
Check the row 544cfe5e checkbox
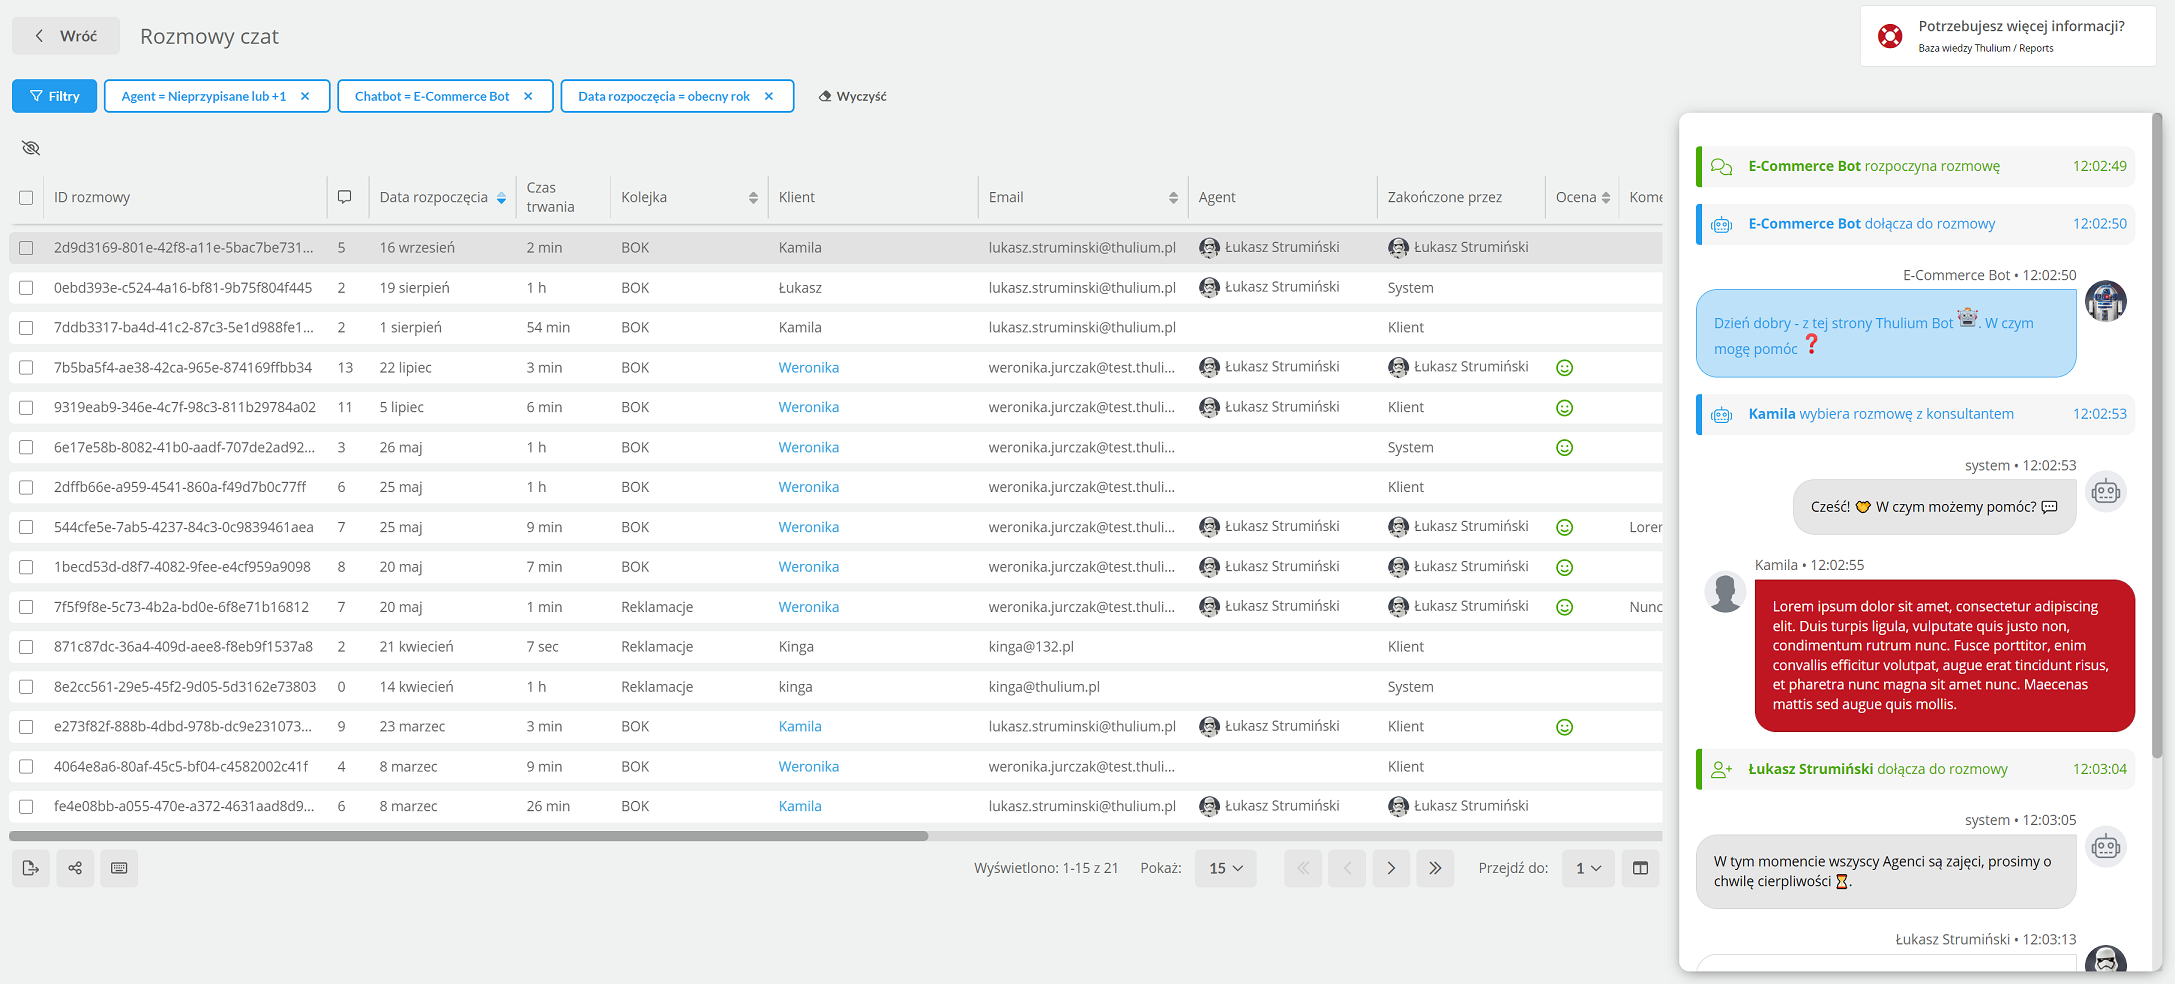click(x=26, y=527)
